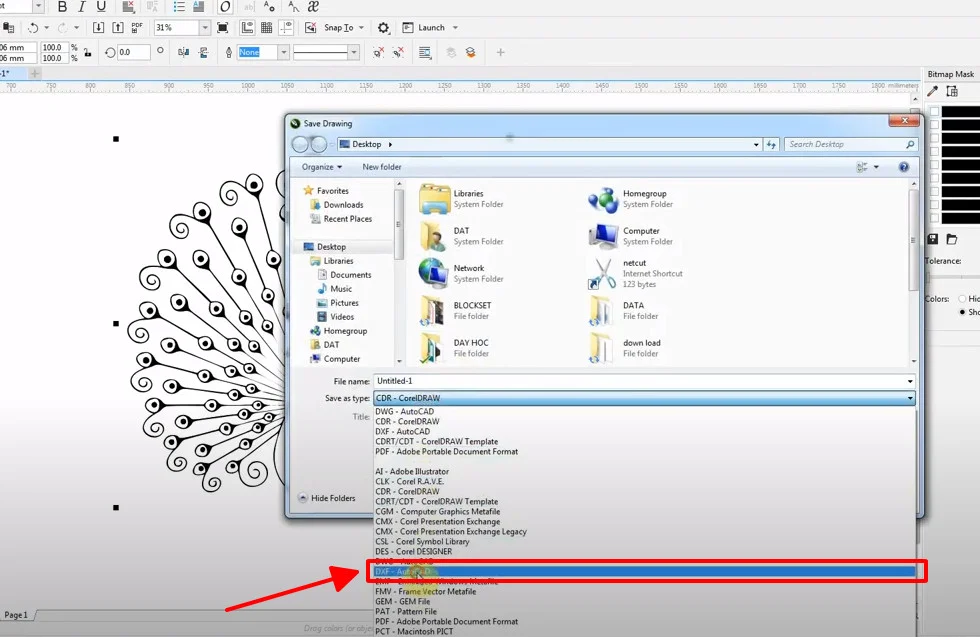Tick the topmost Bitmap Mask color checkbox
The height and width of the screenshot is (637, 980).
pyautogui.click(x=934, y=112)
